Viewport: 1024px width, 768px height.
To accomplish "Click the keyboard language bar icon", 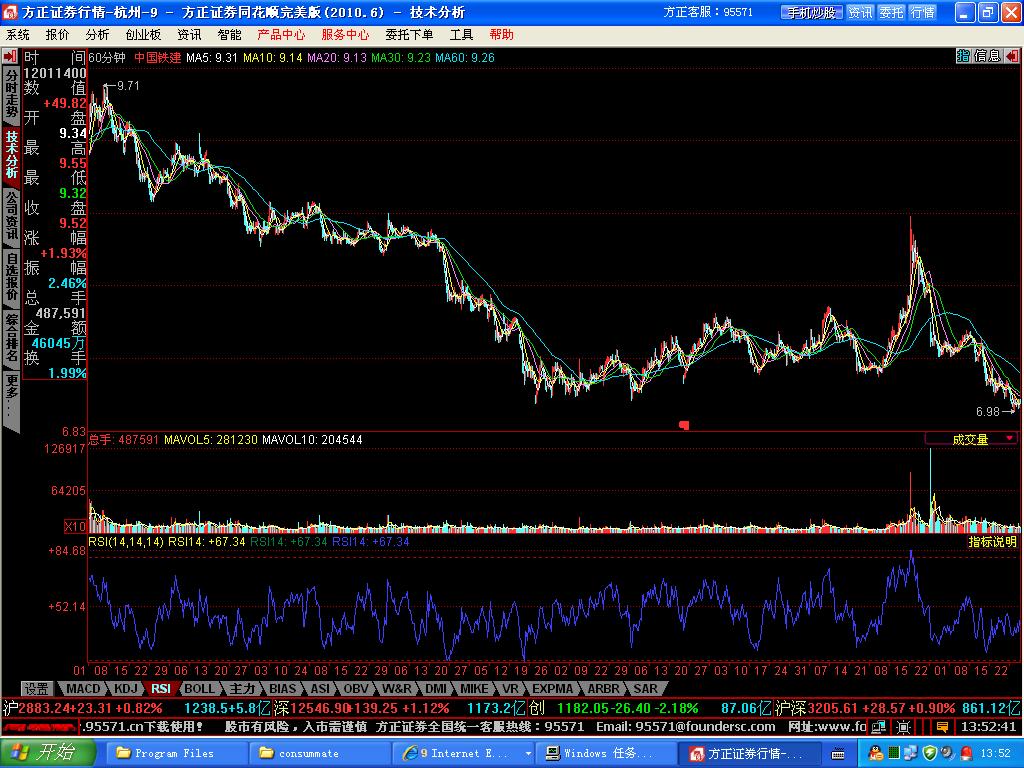I will (x=838, y=754).
